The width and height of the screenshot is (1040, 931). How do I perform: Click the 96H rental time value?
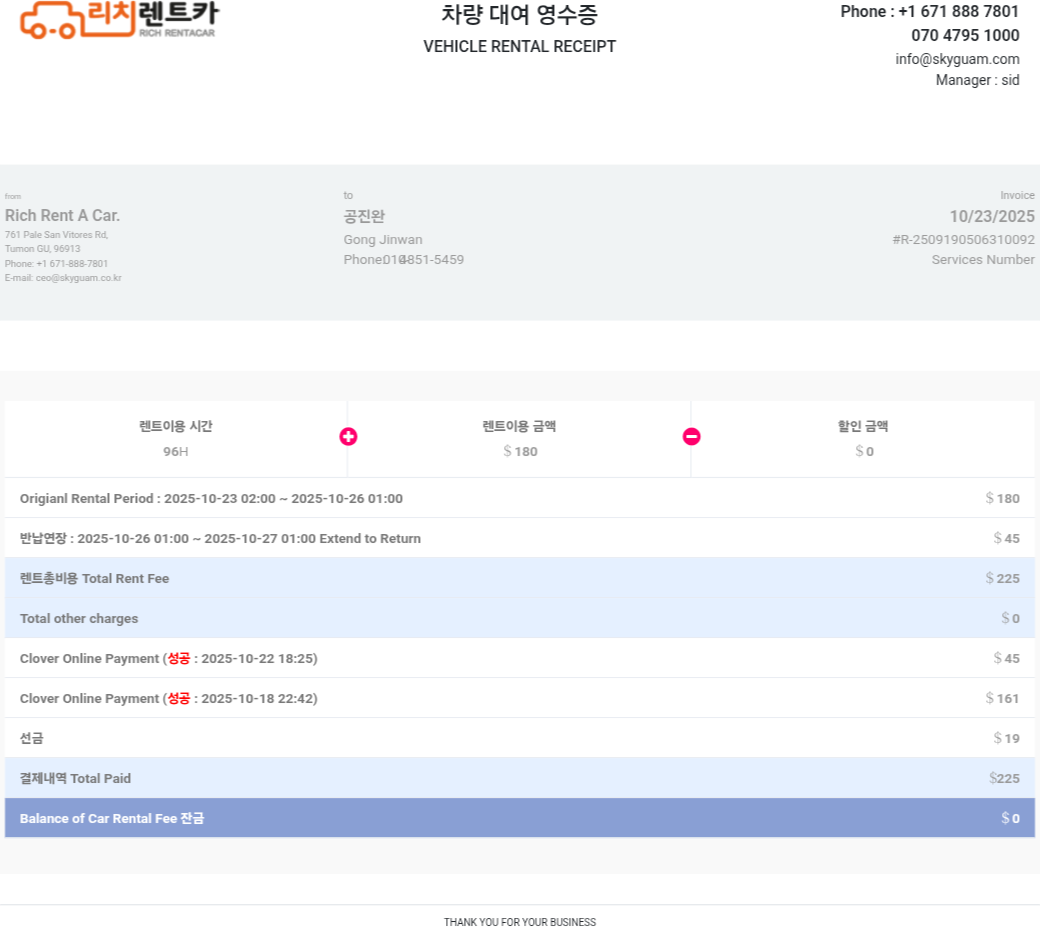[x=176, y=451]
